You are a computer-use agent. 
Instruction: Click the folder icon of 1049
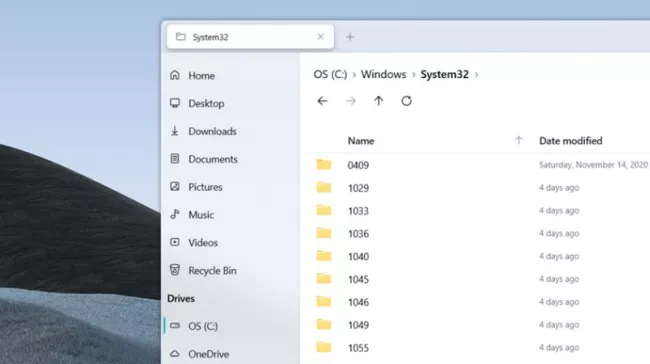[324, 324]
